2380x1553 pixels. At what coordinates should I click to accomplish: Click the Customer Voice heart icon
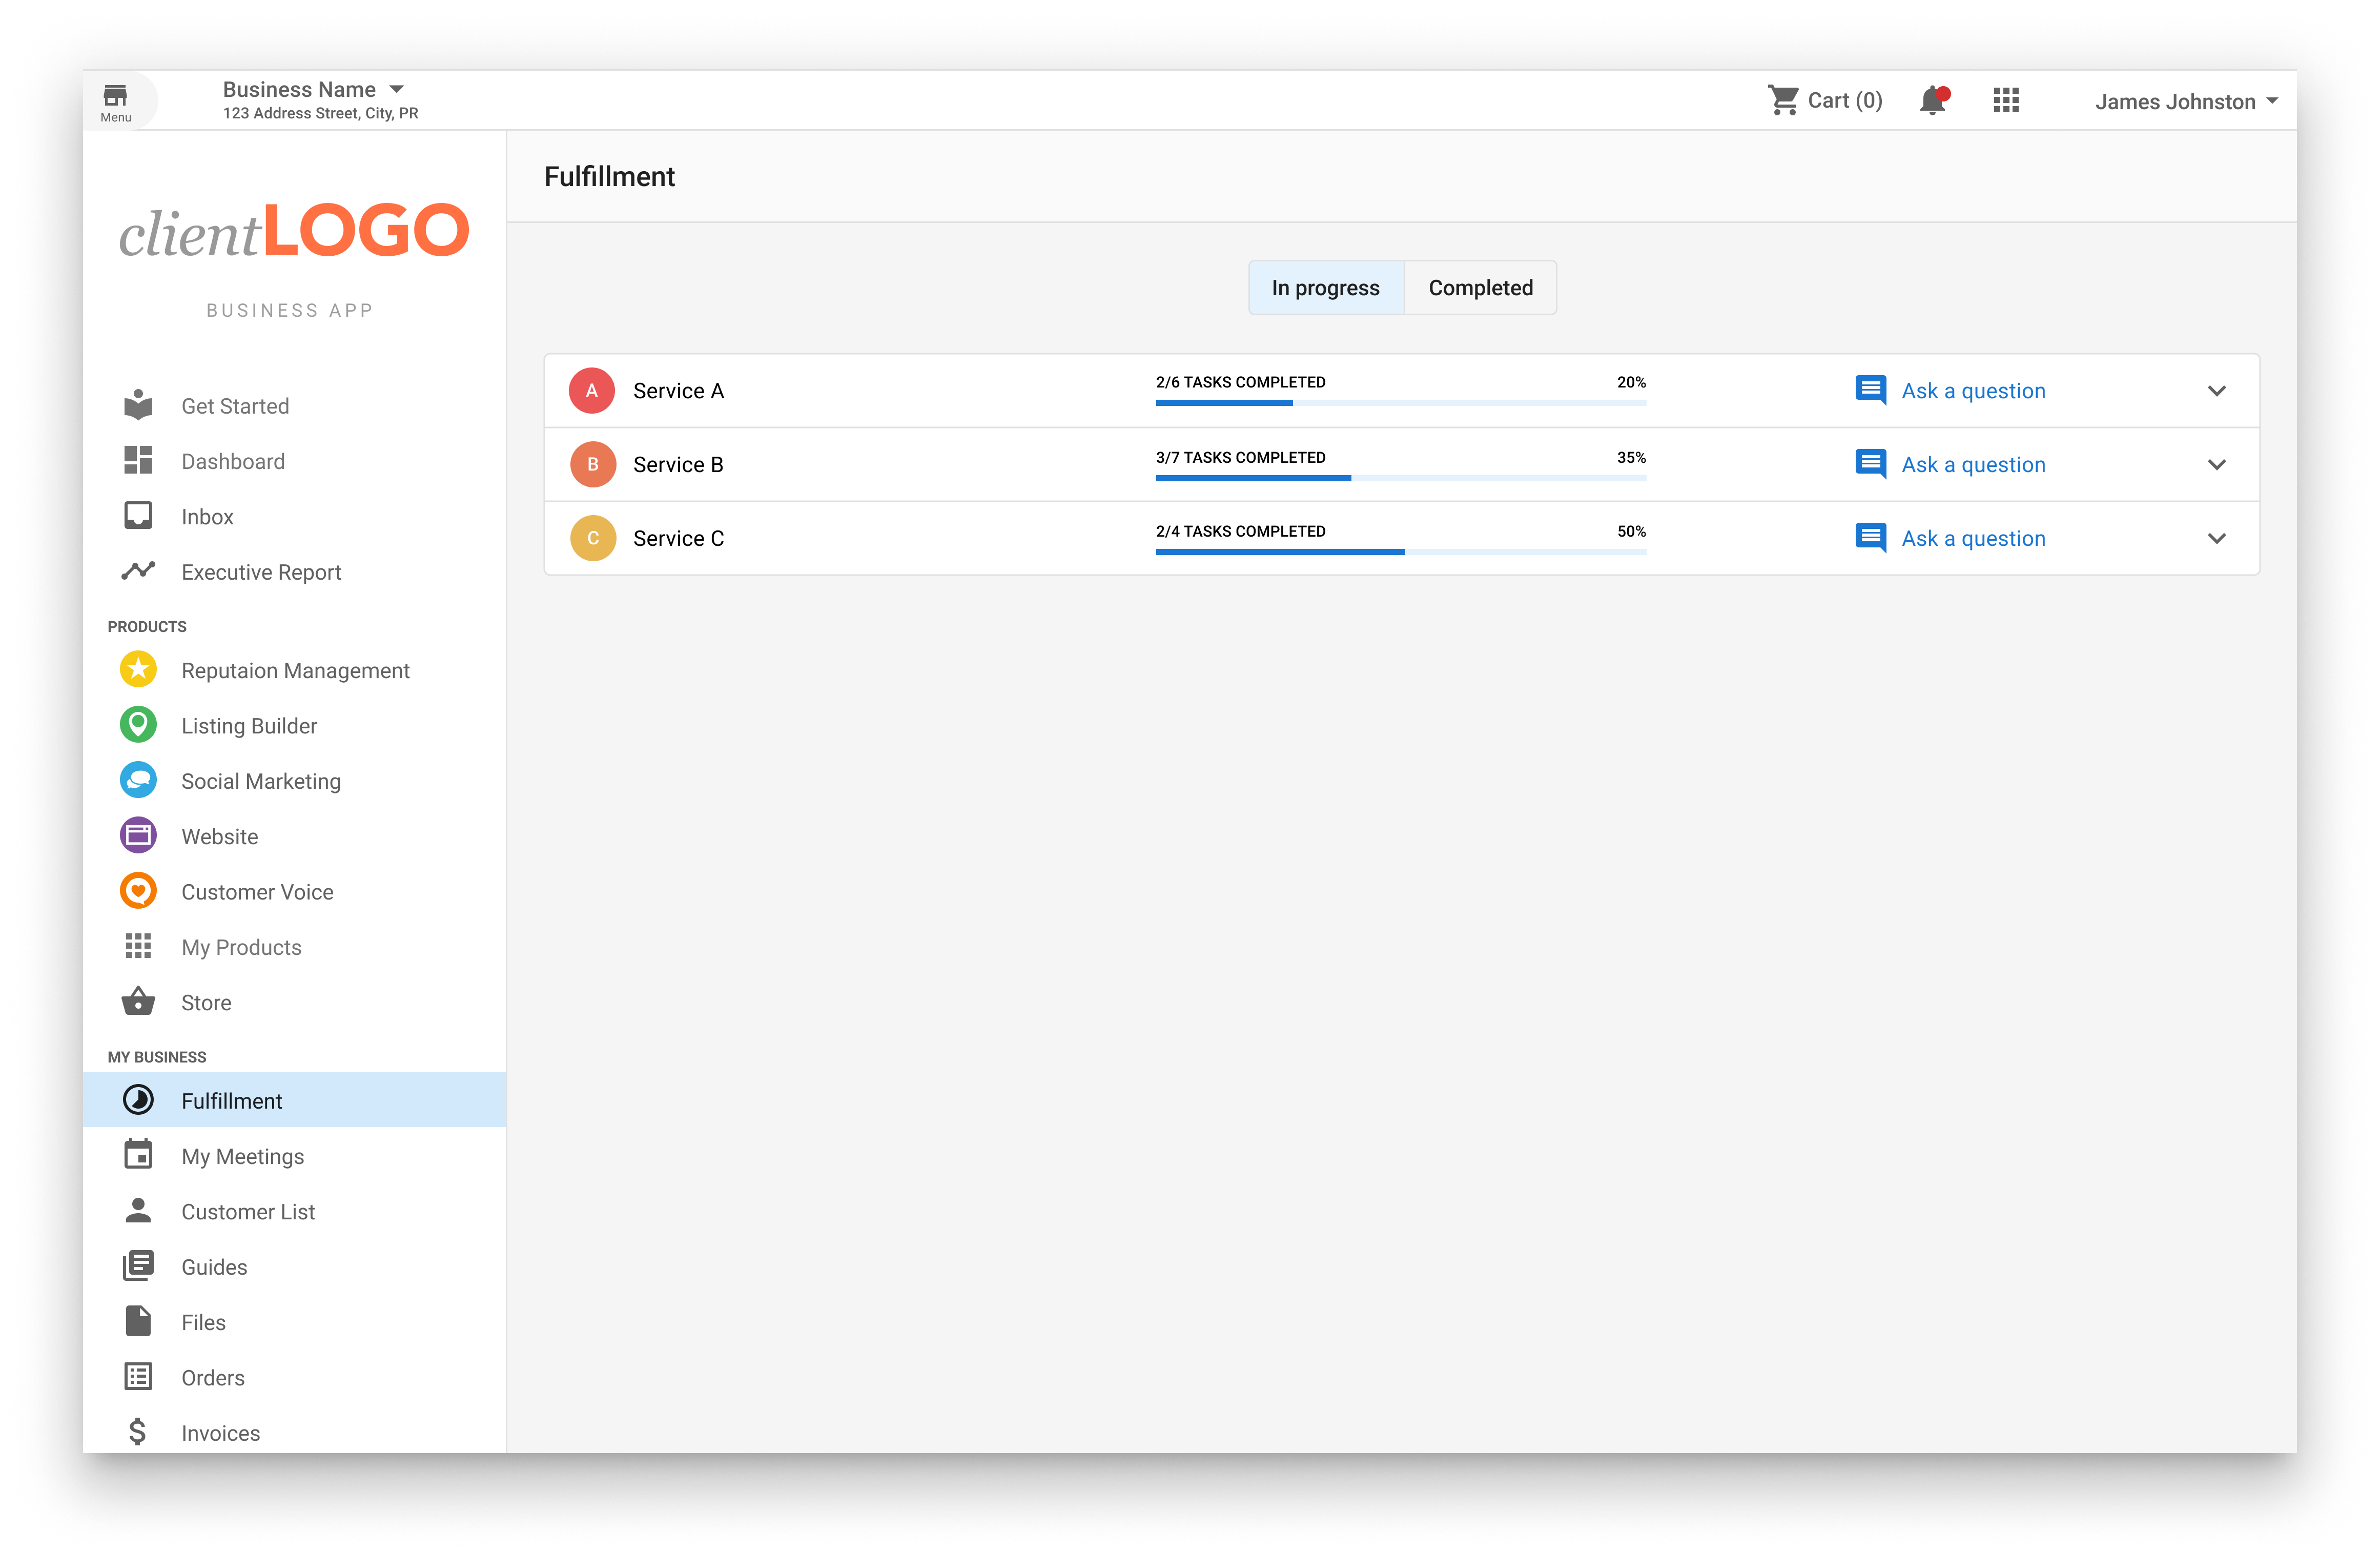(138, 891)
